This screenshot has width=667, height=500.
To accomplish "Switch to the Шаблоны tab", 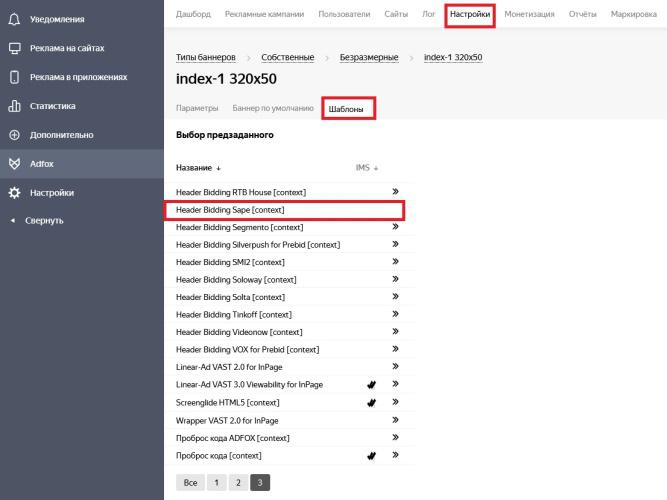I will [346, 109].
